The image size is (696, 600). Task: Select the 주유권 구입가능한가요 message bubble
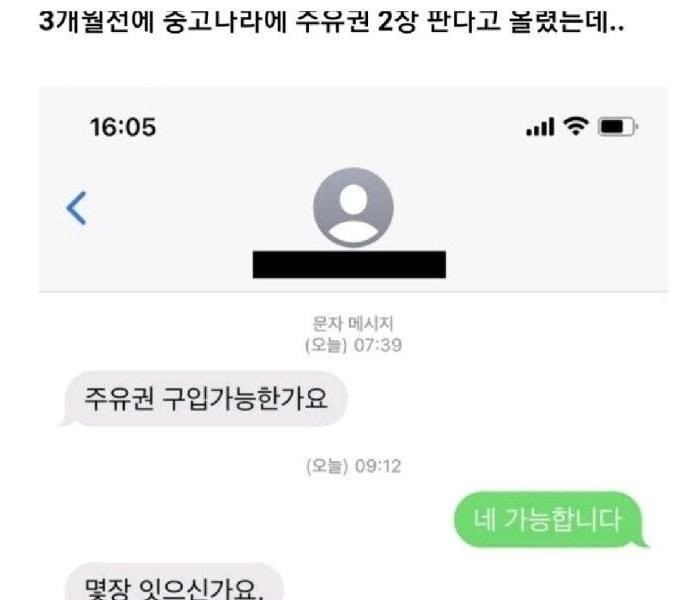(203, 399)
